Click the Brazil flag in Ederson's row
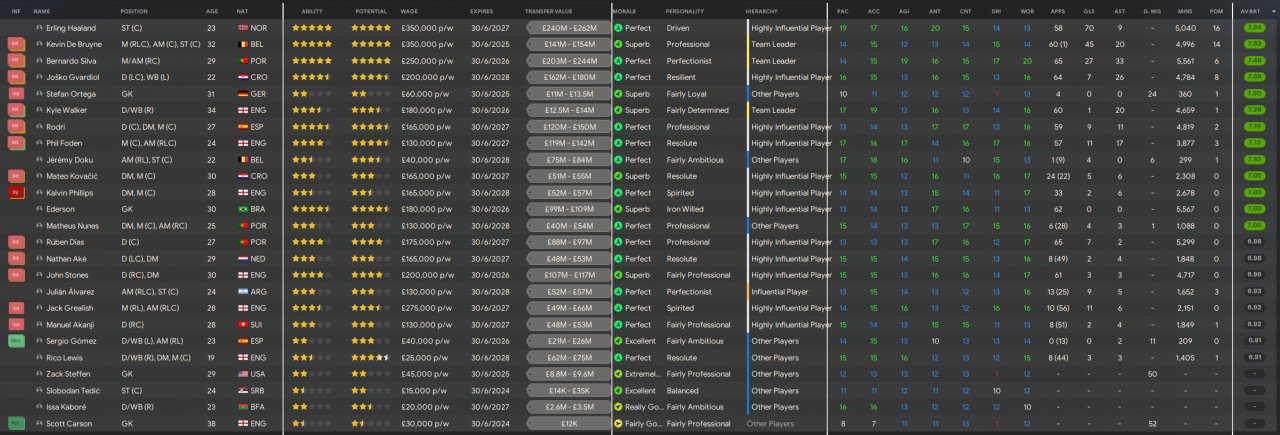Image resolution: width=1280 pixels, height=435 pixels. click(243, 209)
